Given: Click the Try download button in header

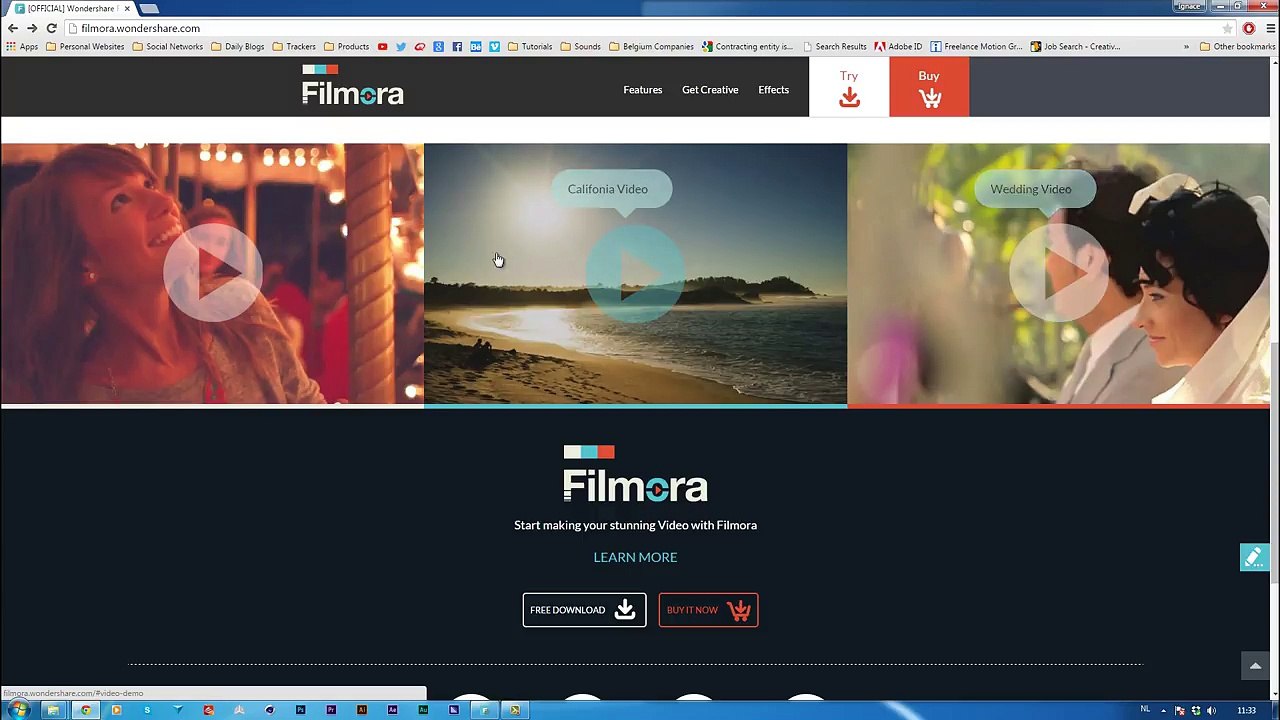Looking at the screenshot, I should coord(849,87).
